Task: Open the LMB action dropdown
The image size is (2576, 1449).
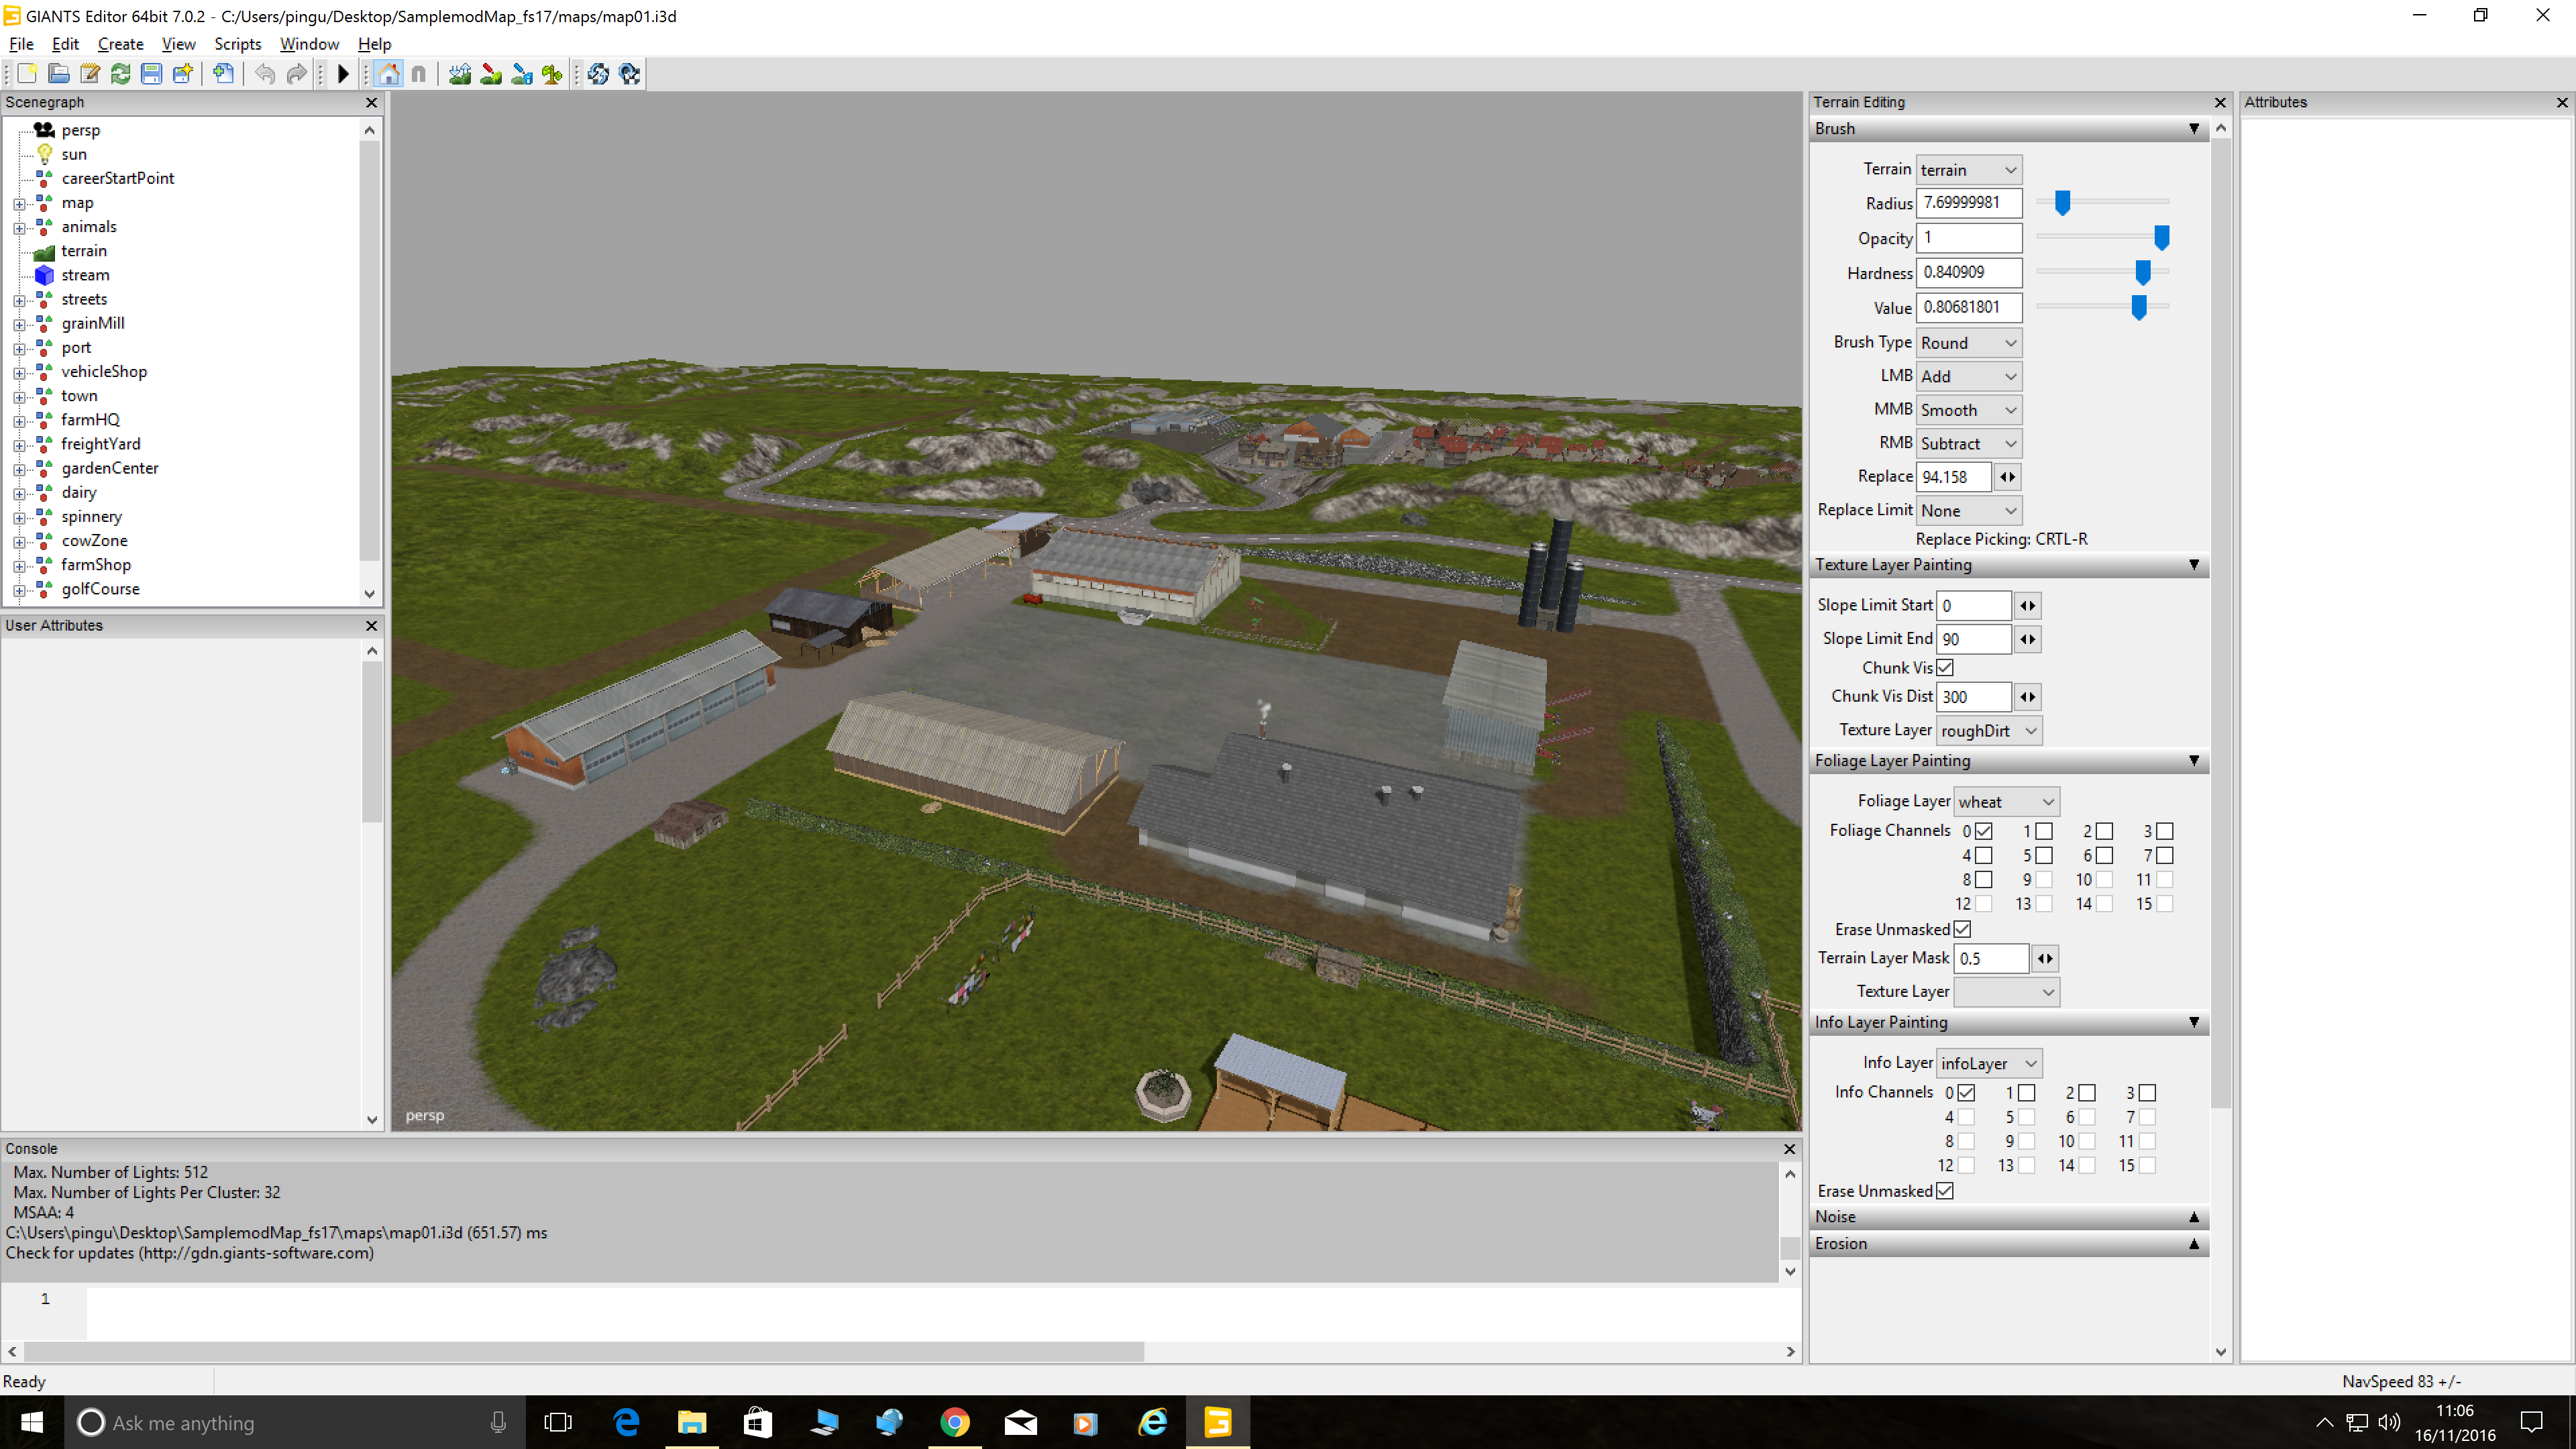Action: [x=1969, y=376]
